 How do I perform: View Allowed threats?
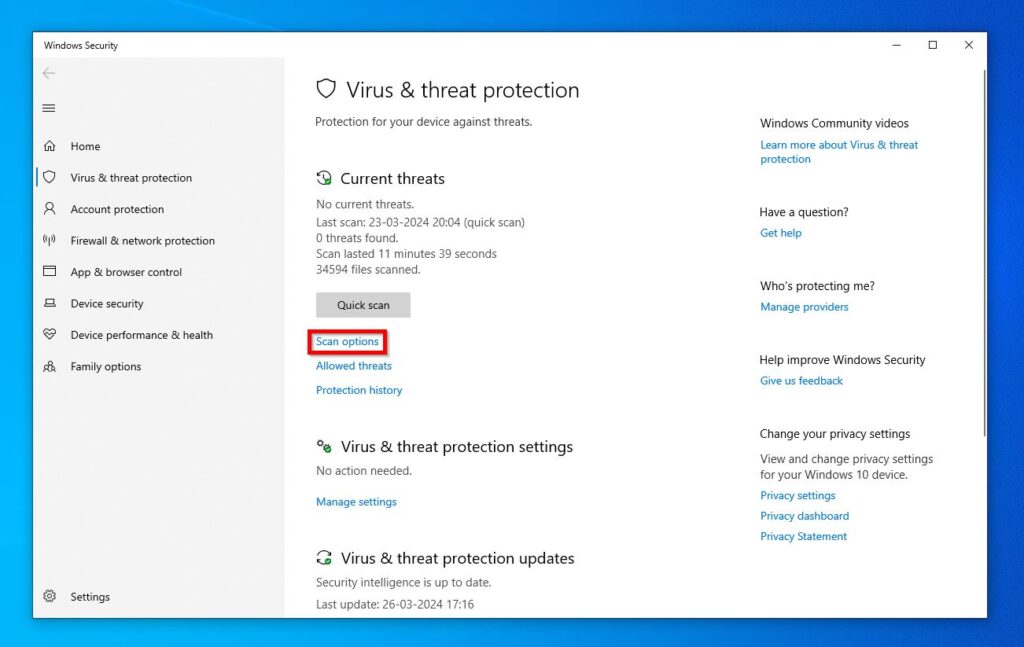click(353, 366)
